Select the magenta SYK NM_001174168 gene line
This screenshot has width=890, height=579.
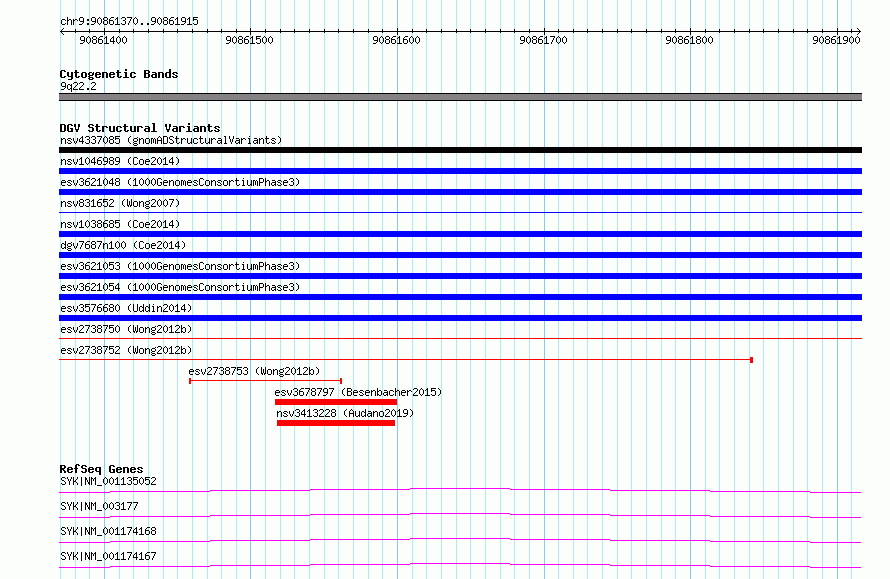(460, 540)
